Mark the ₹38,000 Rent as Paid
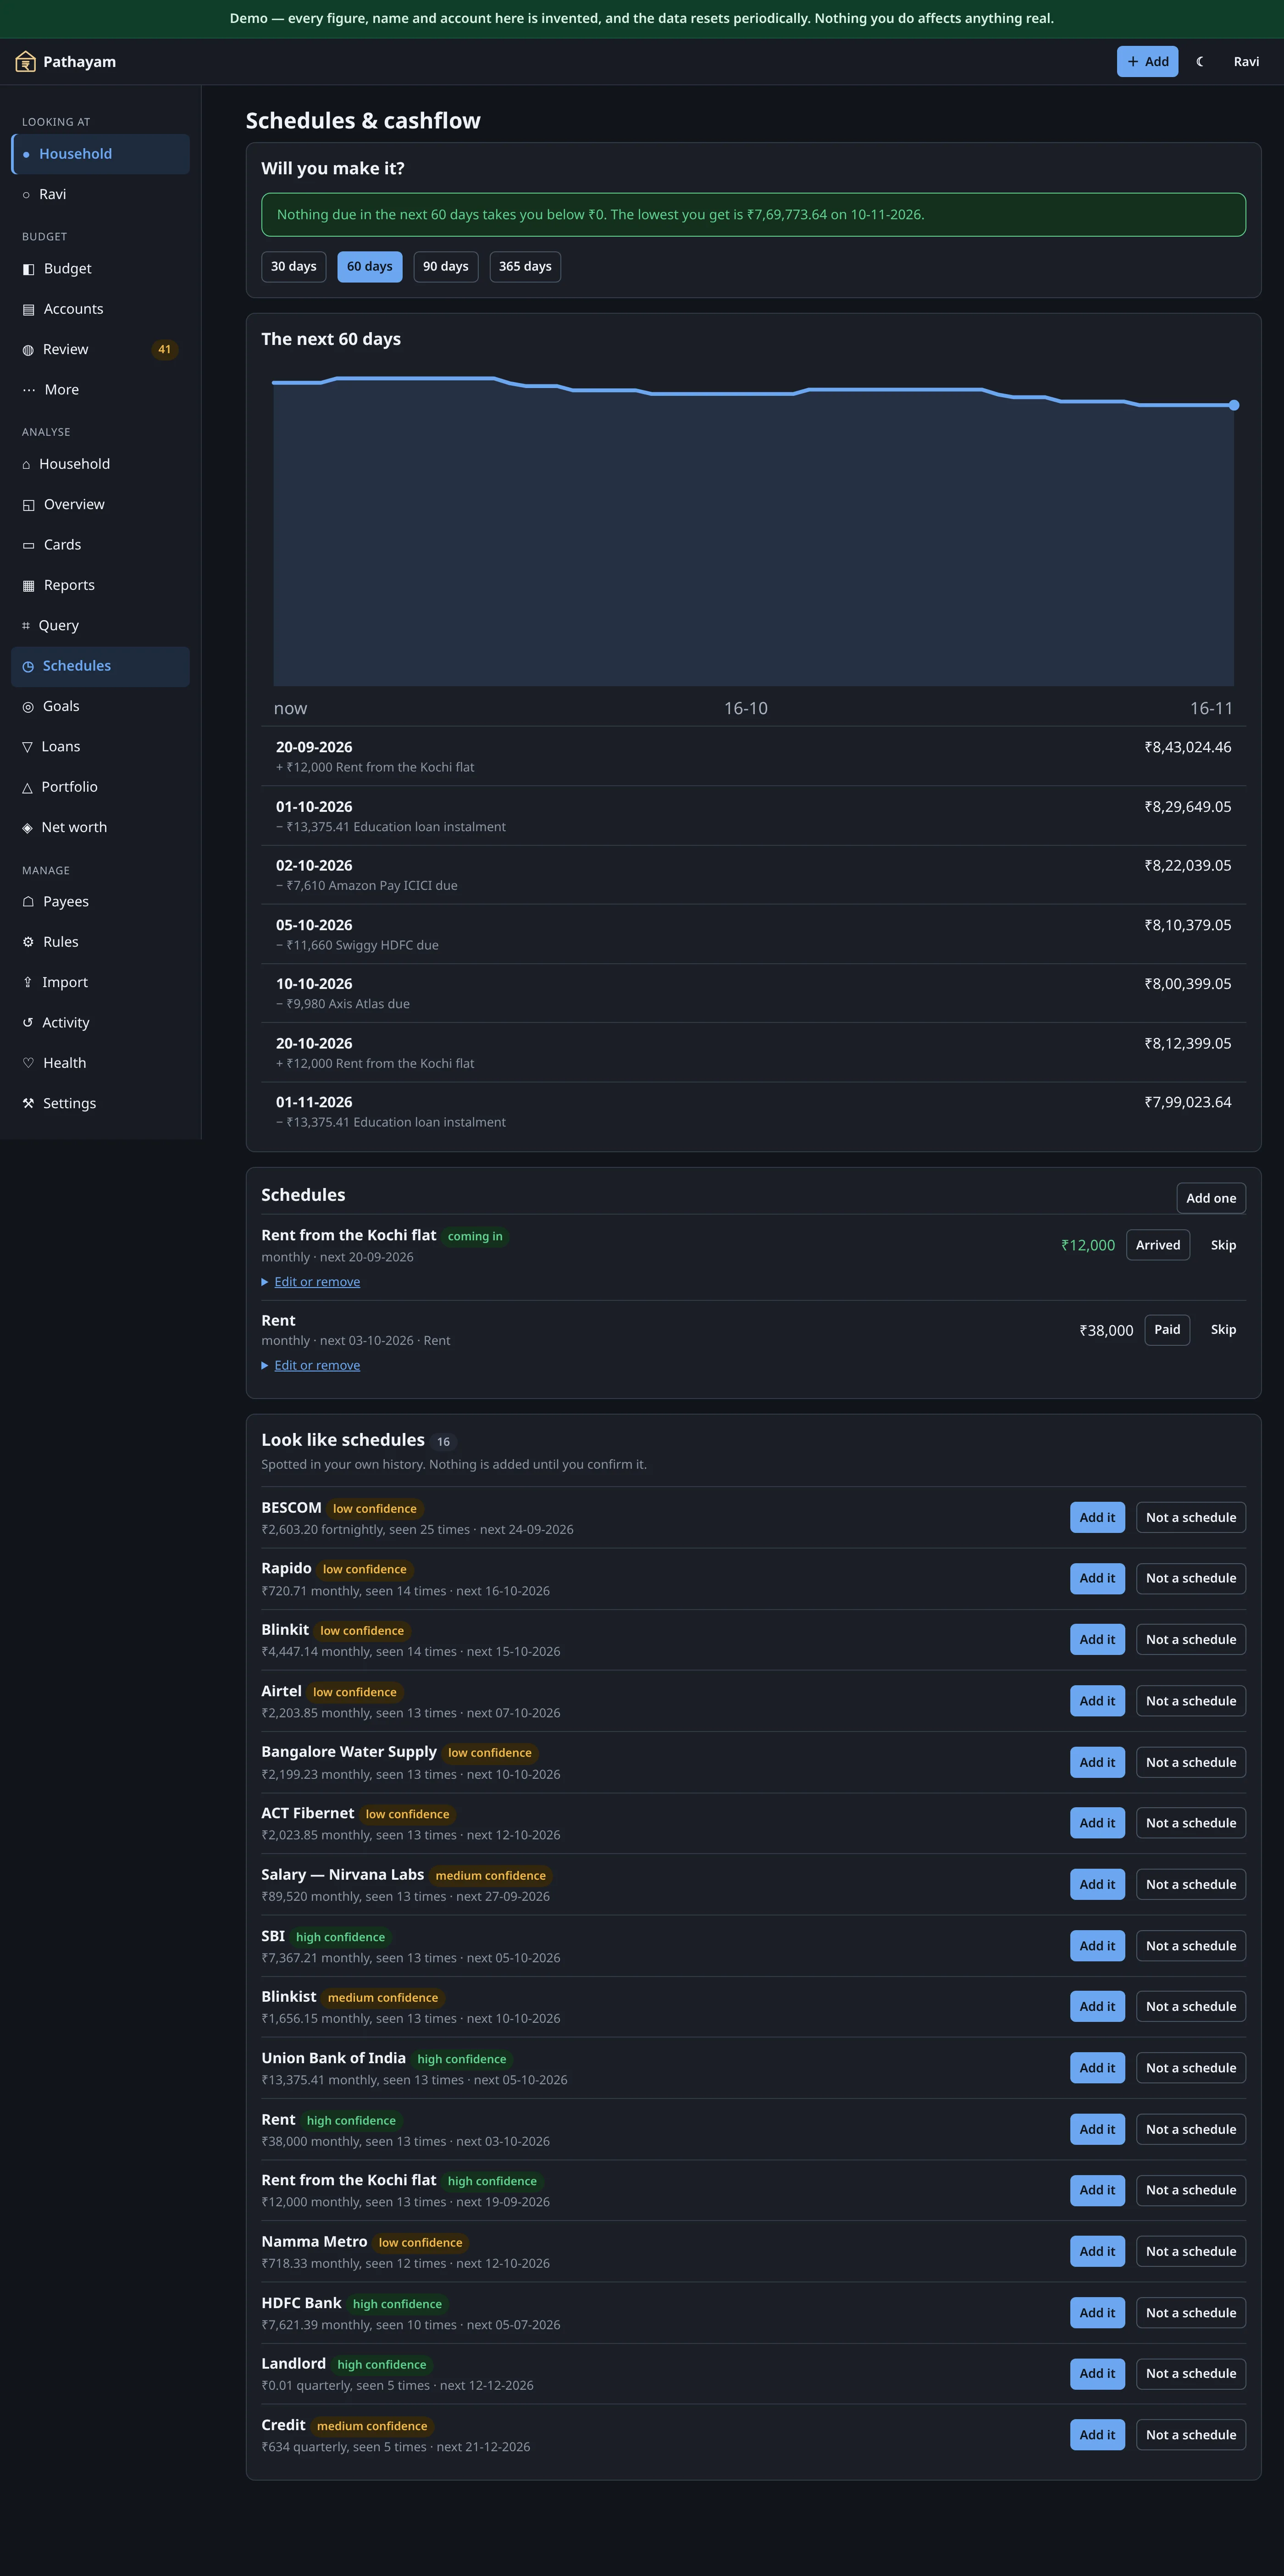1284x2576 pixels. pyautogui.click(x=1167, y=1330)
